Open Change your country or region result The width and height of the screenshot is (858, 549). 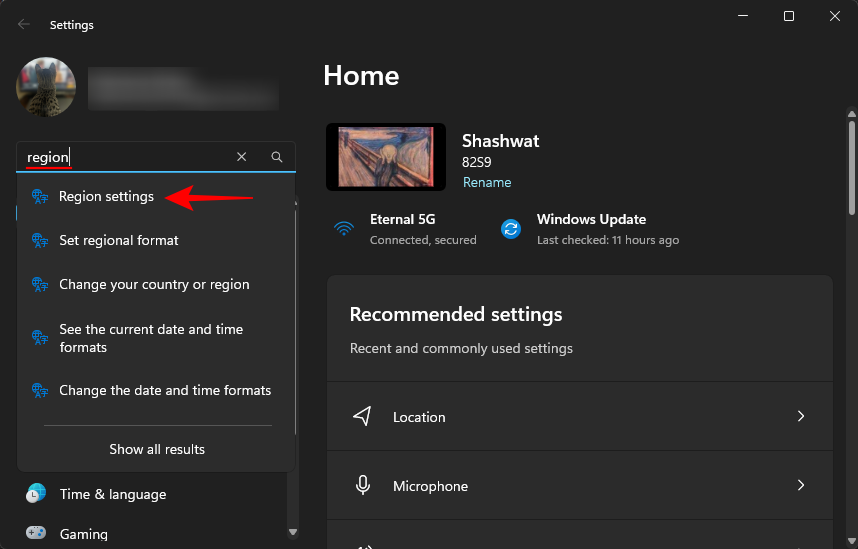click(x=154, y=285)
